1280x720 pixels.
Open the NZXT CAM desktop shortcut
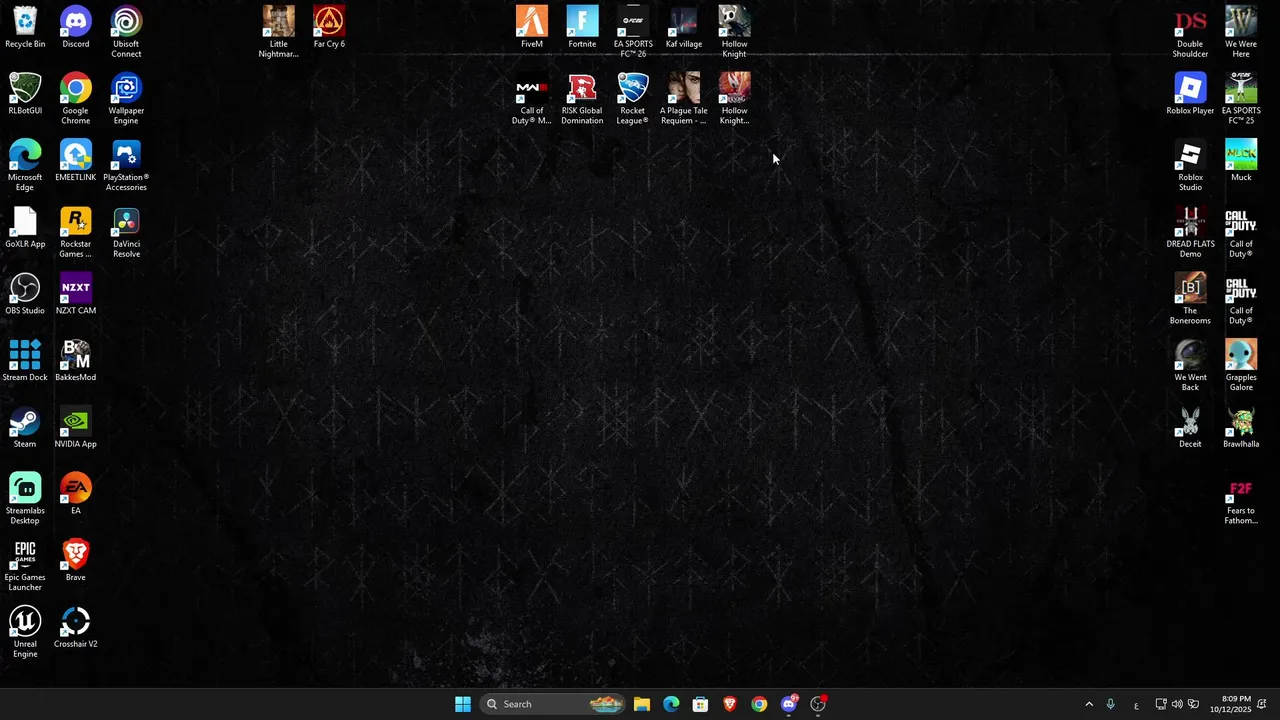pyautogui.click(x=76, y=294)
